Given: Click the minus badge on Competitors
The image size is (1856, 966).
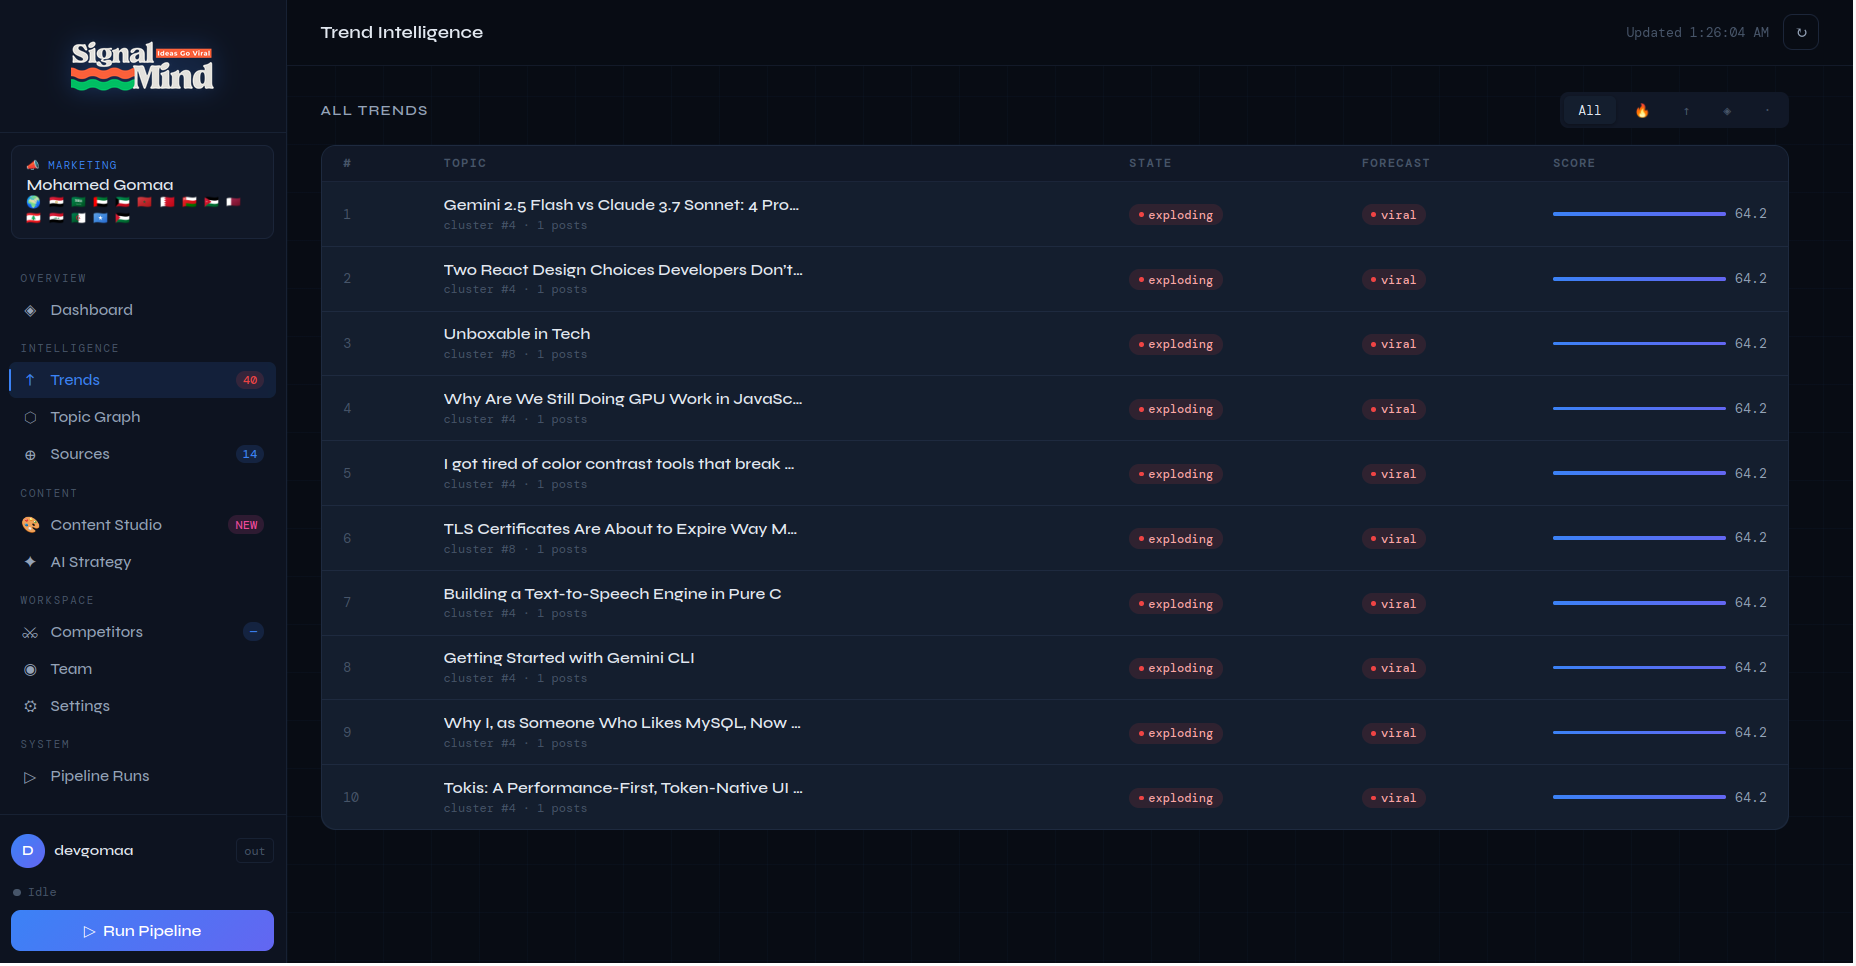Looking at the screenshot, I should pyautogui.click(x=254, y=632).
